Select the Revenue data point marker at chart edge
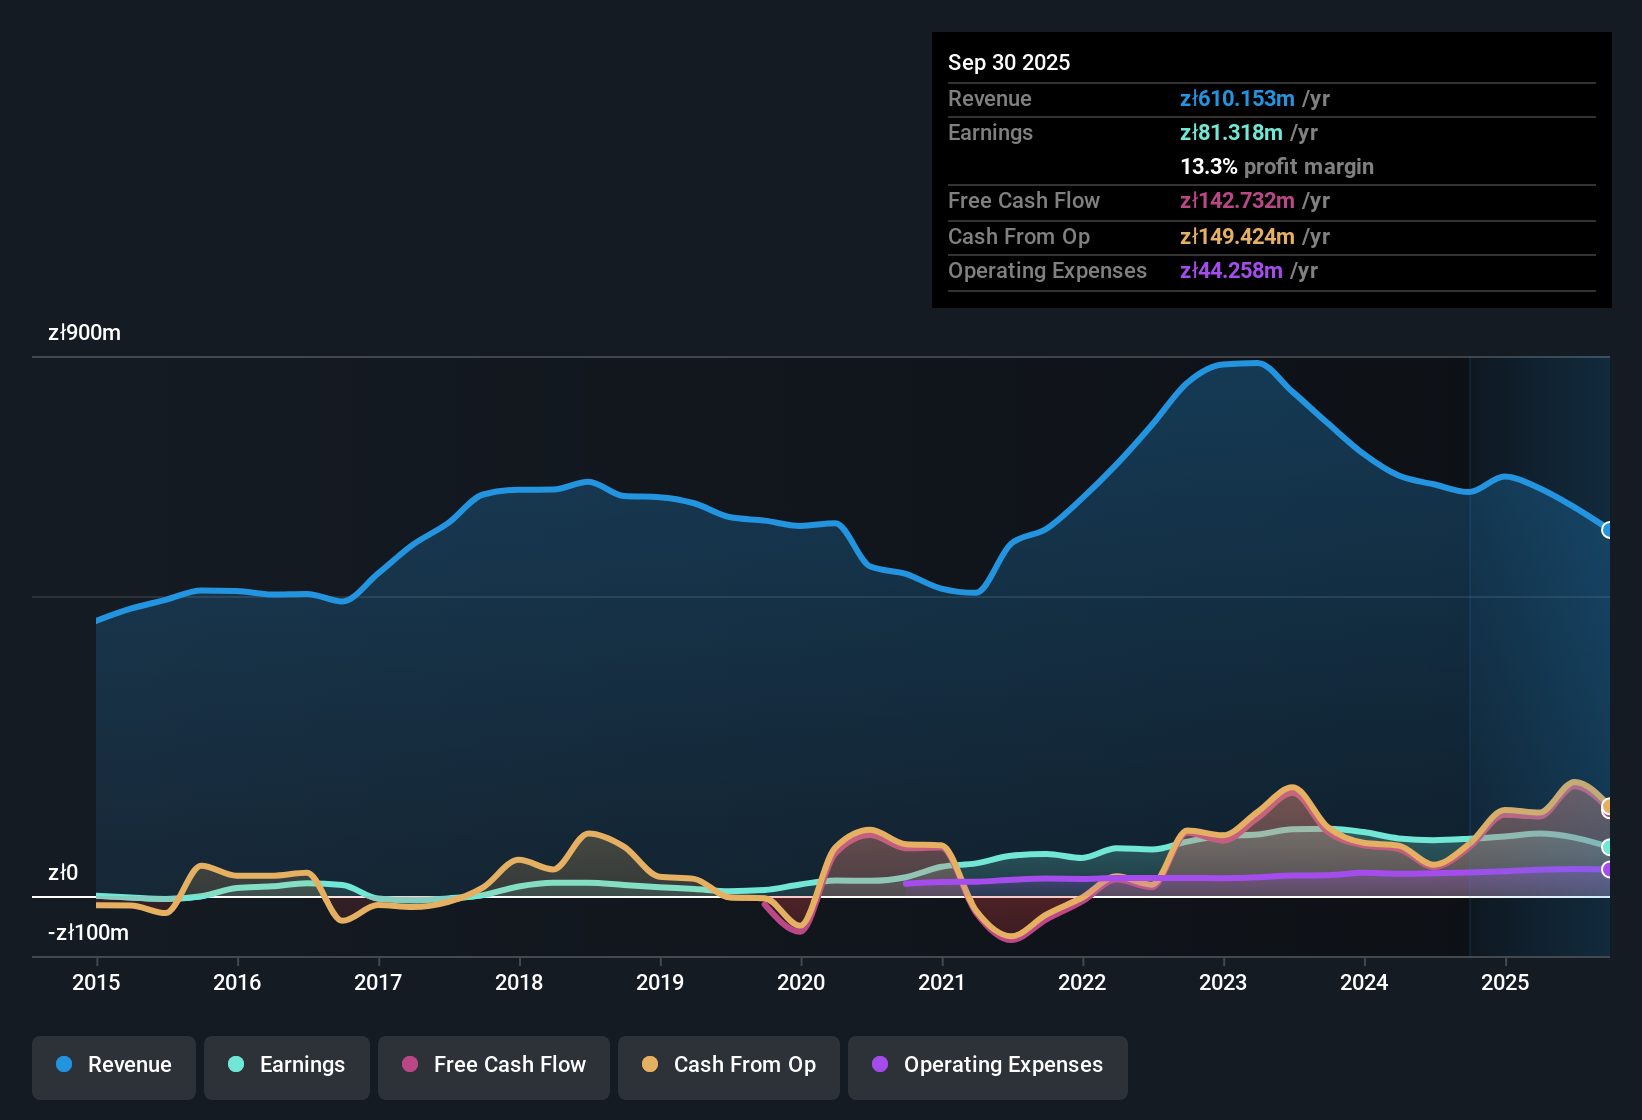 tap(1606, 531)
